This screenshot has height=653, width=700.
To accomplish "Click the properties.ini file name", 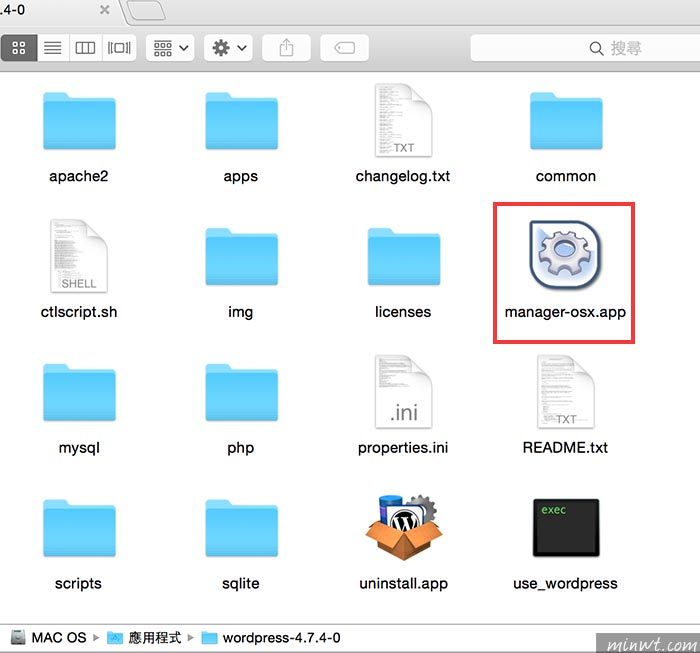I will pyautogui.click(x=403, y=448).
